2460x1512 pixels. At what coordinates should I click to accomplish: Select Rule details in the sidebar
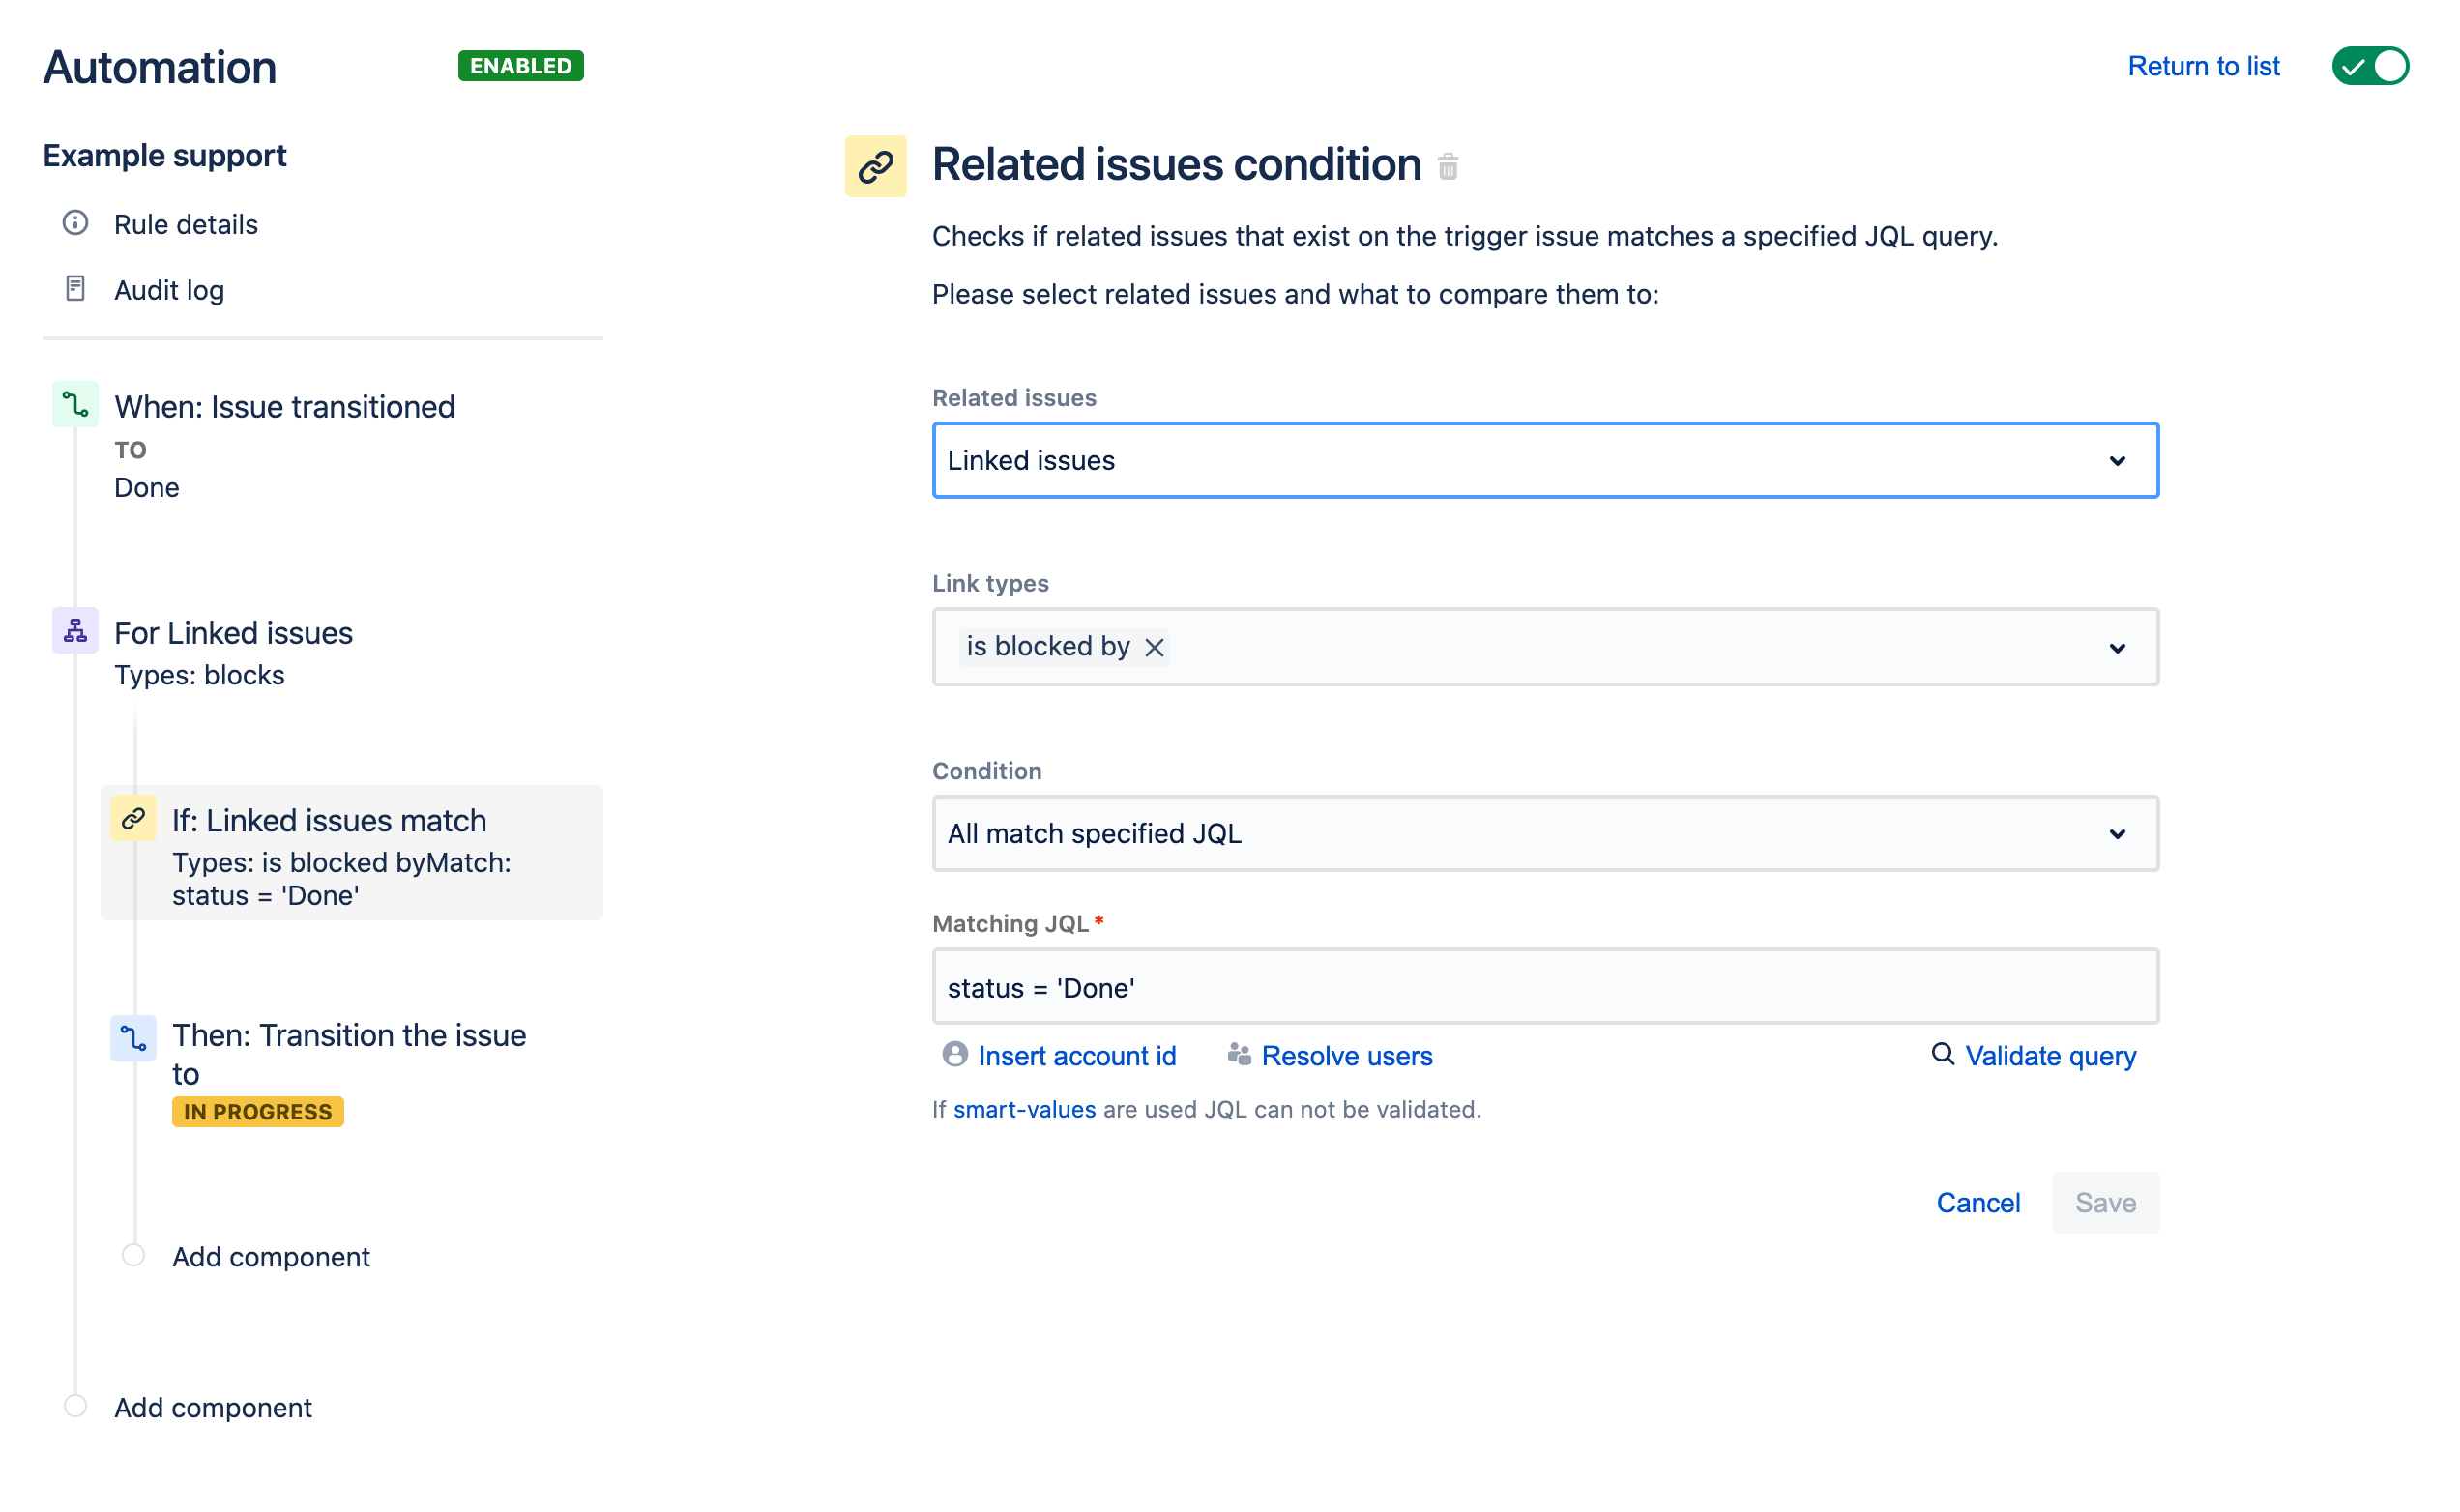coord(185,224)
